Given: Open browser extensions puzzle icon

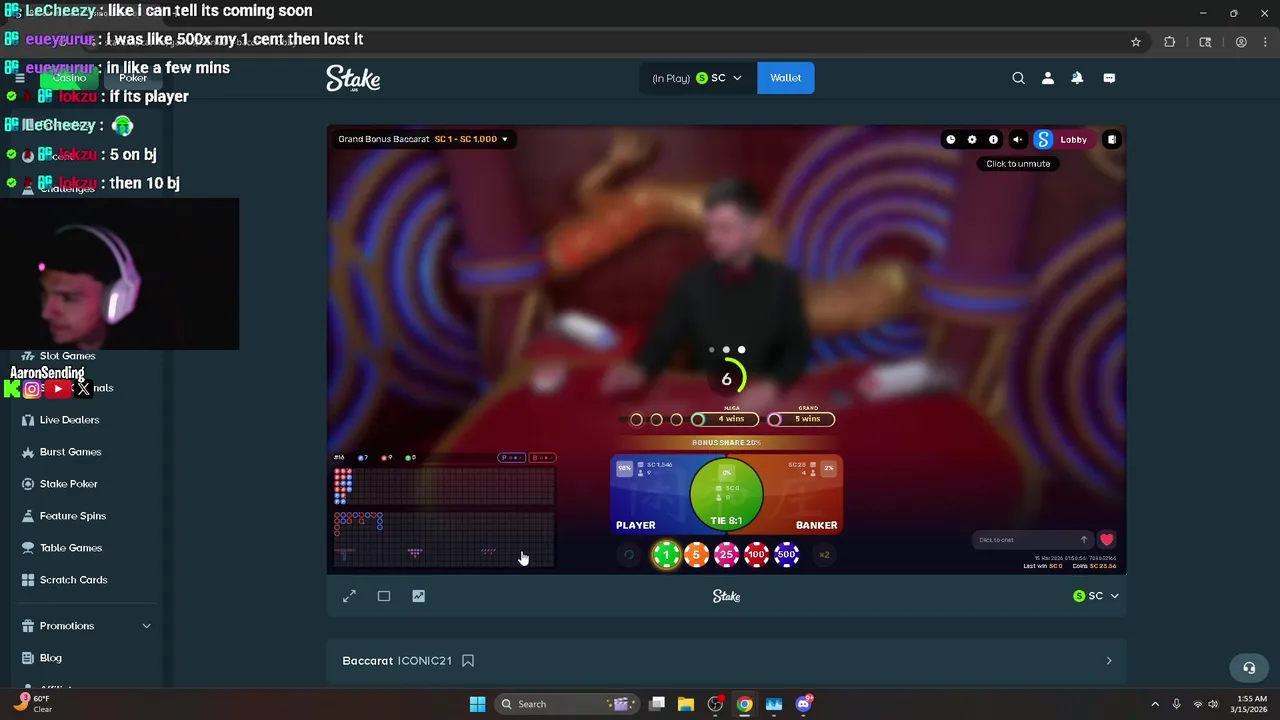Looking at the screenshot, I should [x=1169, y=42].
